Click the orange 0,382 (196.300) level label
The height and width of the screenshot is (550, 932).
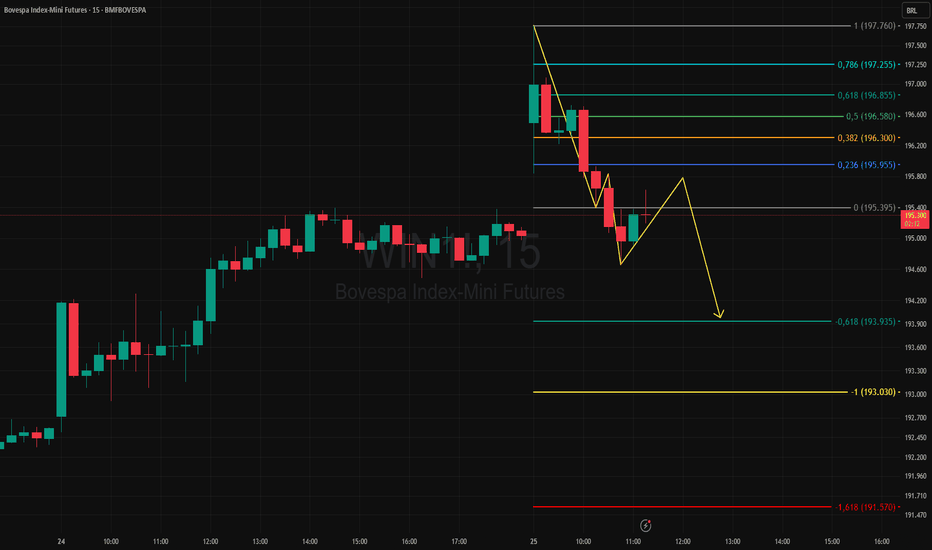[x=866, y=138]
